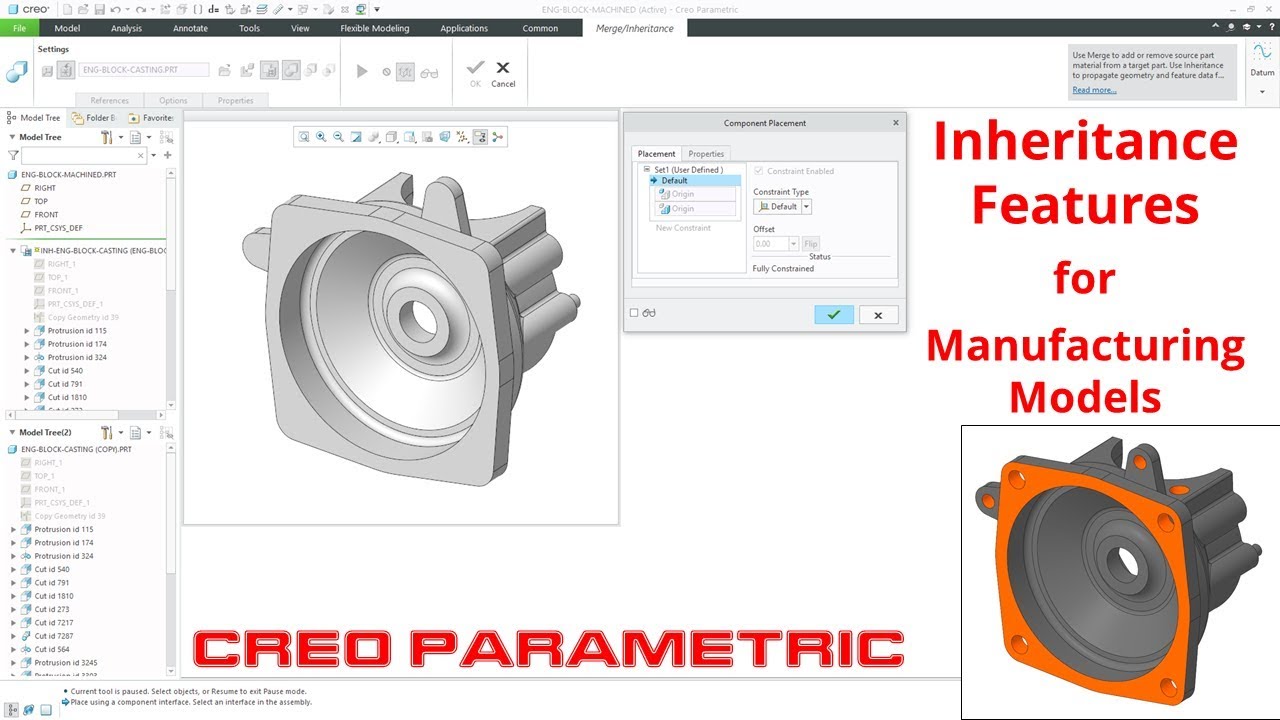Expand Cut id 540 in upper Model Tree

[x=27, y=370]
